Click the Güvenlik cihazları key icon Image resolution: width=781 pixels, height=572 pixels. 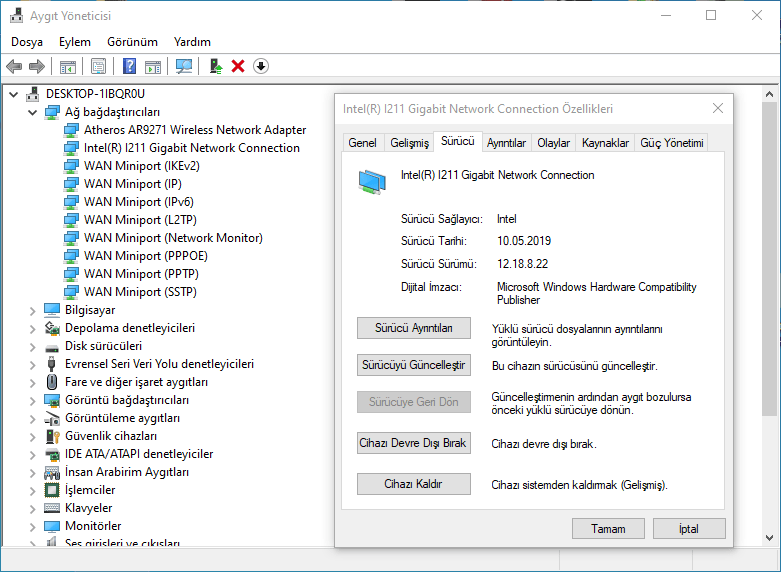pyautogui.click(x=52, y=436)
